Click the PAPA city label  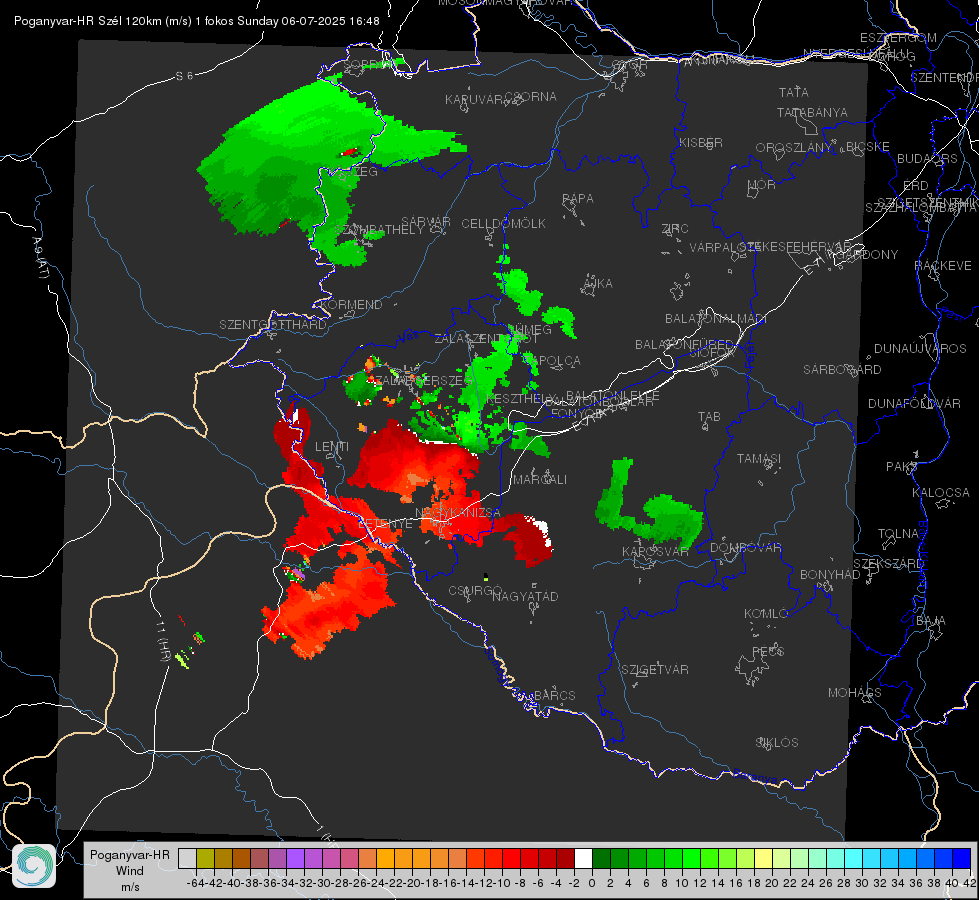(x=578, y=198)
